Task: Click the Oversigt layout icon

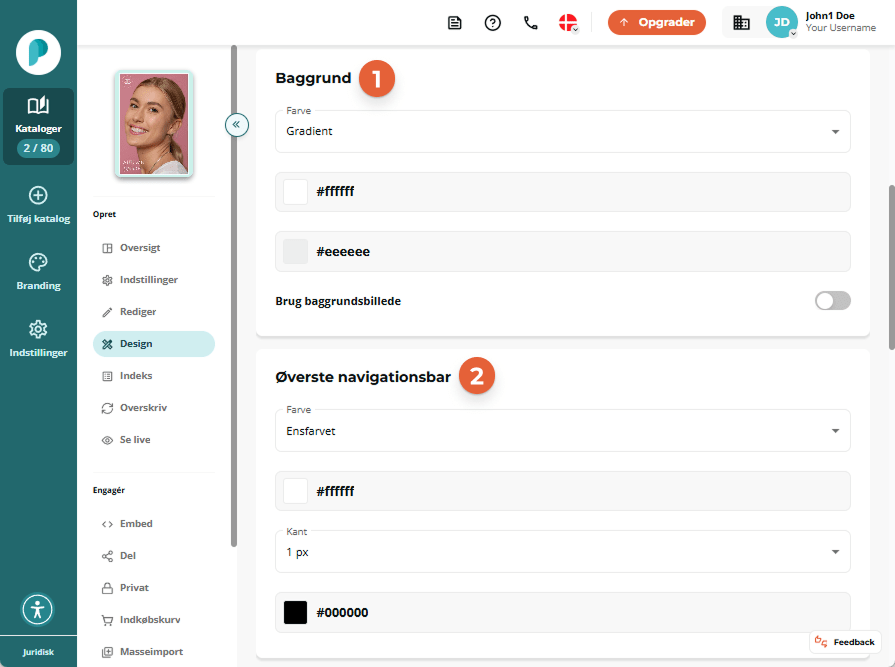Action: click(x=107, y=248)
